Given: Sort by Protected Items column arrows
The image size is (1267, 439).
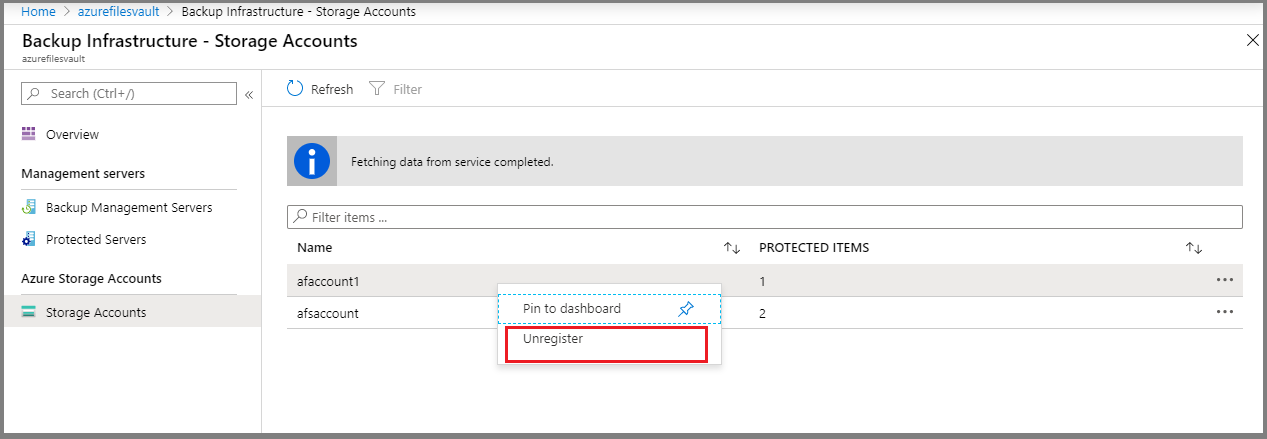Looking at the screenshot, I should [1193, 248].
